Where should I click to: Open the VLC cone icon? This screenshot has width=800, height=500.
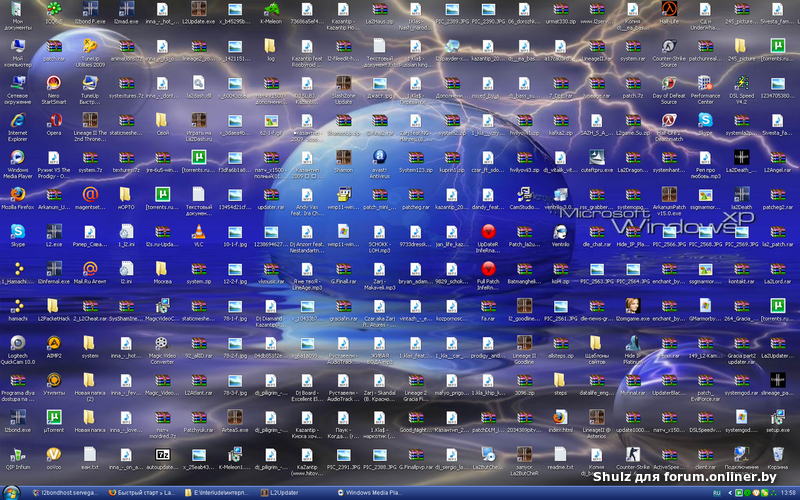[198, 232]
